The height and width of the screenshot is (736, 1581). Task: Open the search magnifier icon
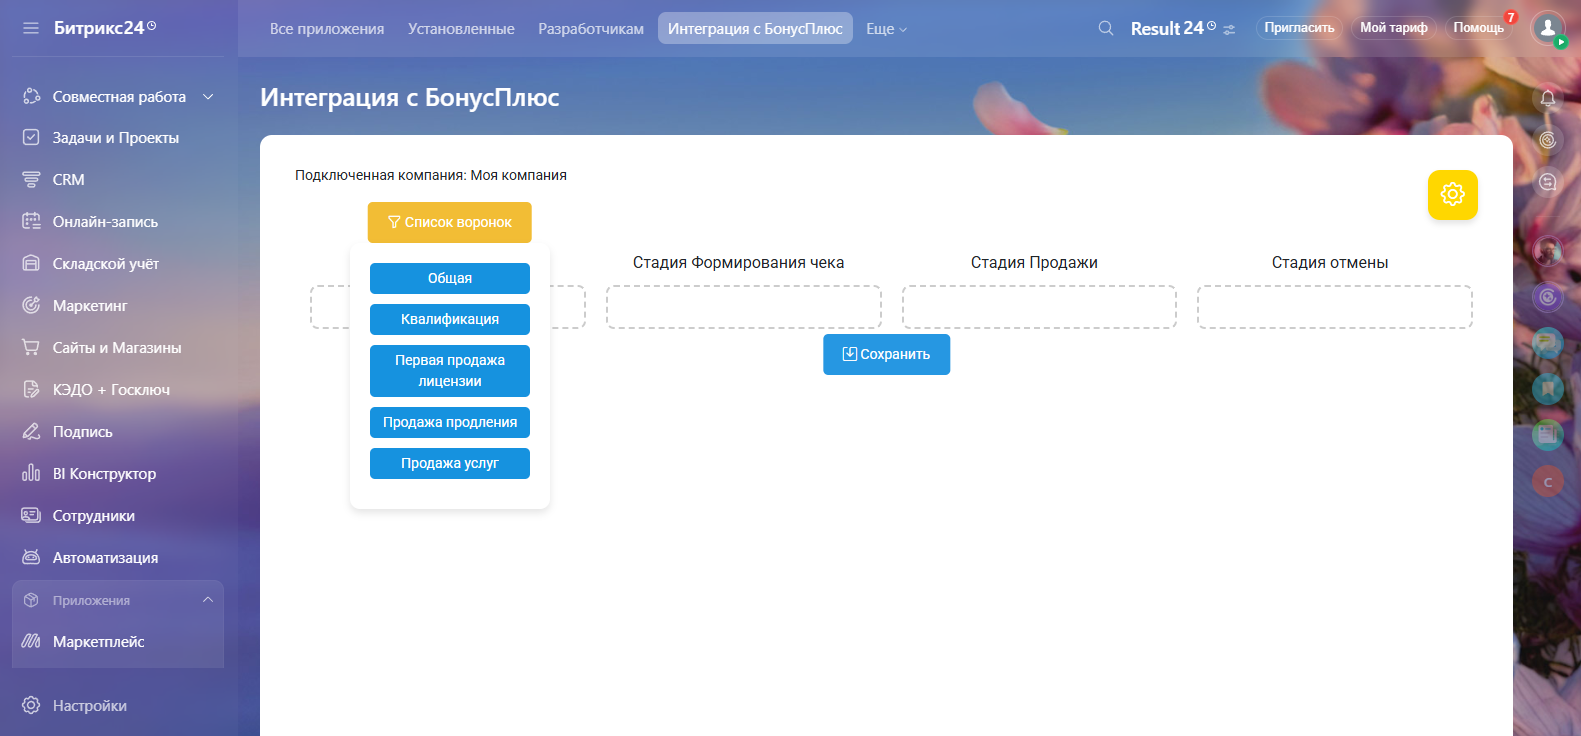click(x=1106, y=28)
